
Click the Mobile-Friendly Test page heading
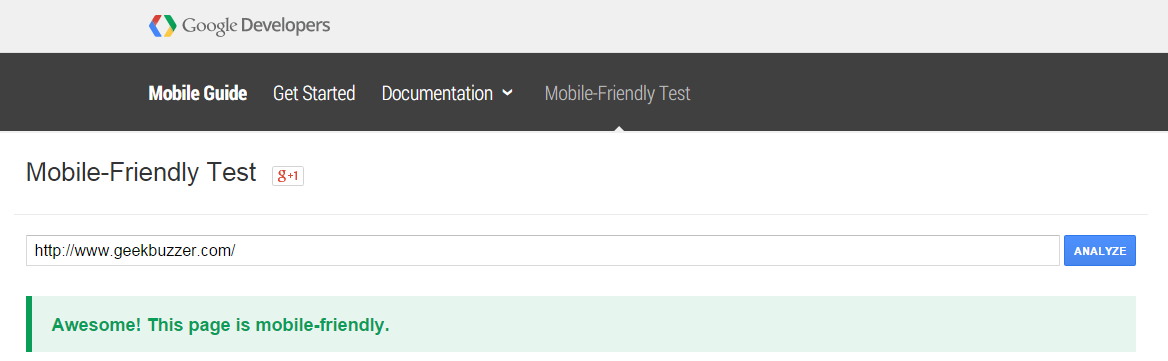point(141,173)
